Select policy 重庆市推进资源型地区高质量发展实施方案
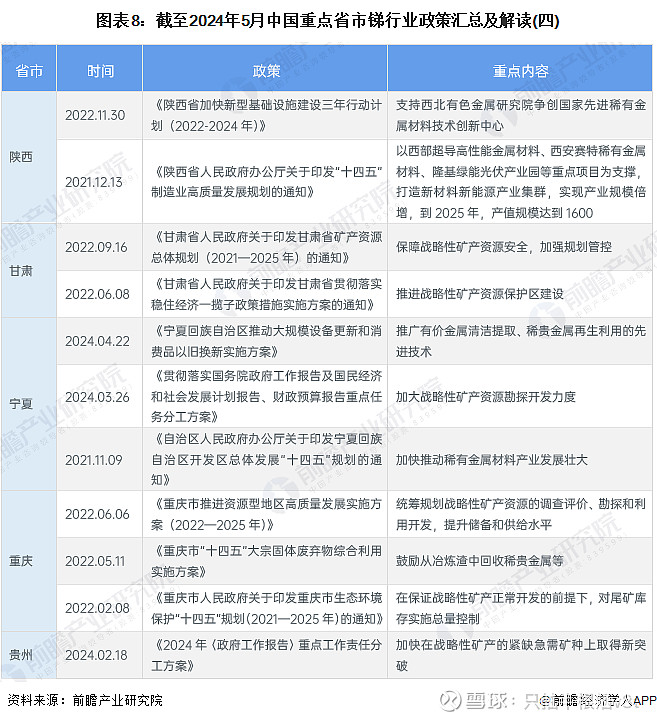This screenshot has width=657, height=721. click(267, 514)
